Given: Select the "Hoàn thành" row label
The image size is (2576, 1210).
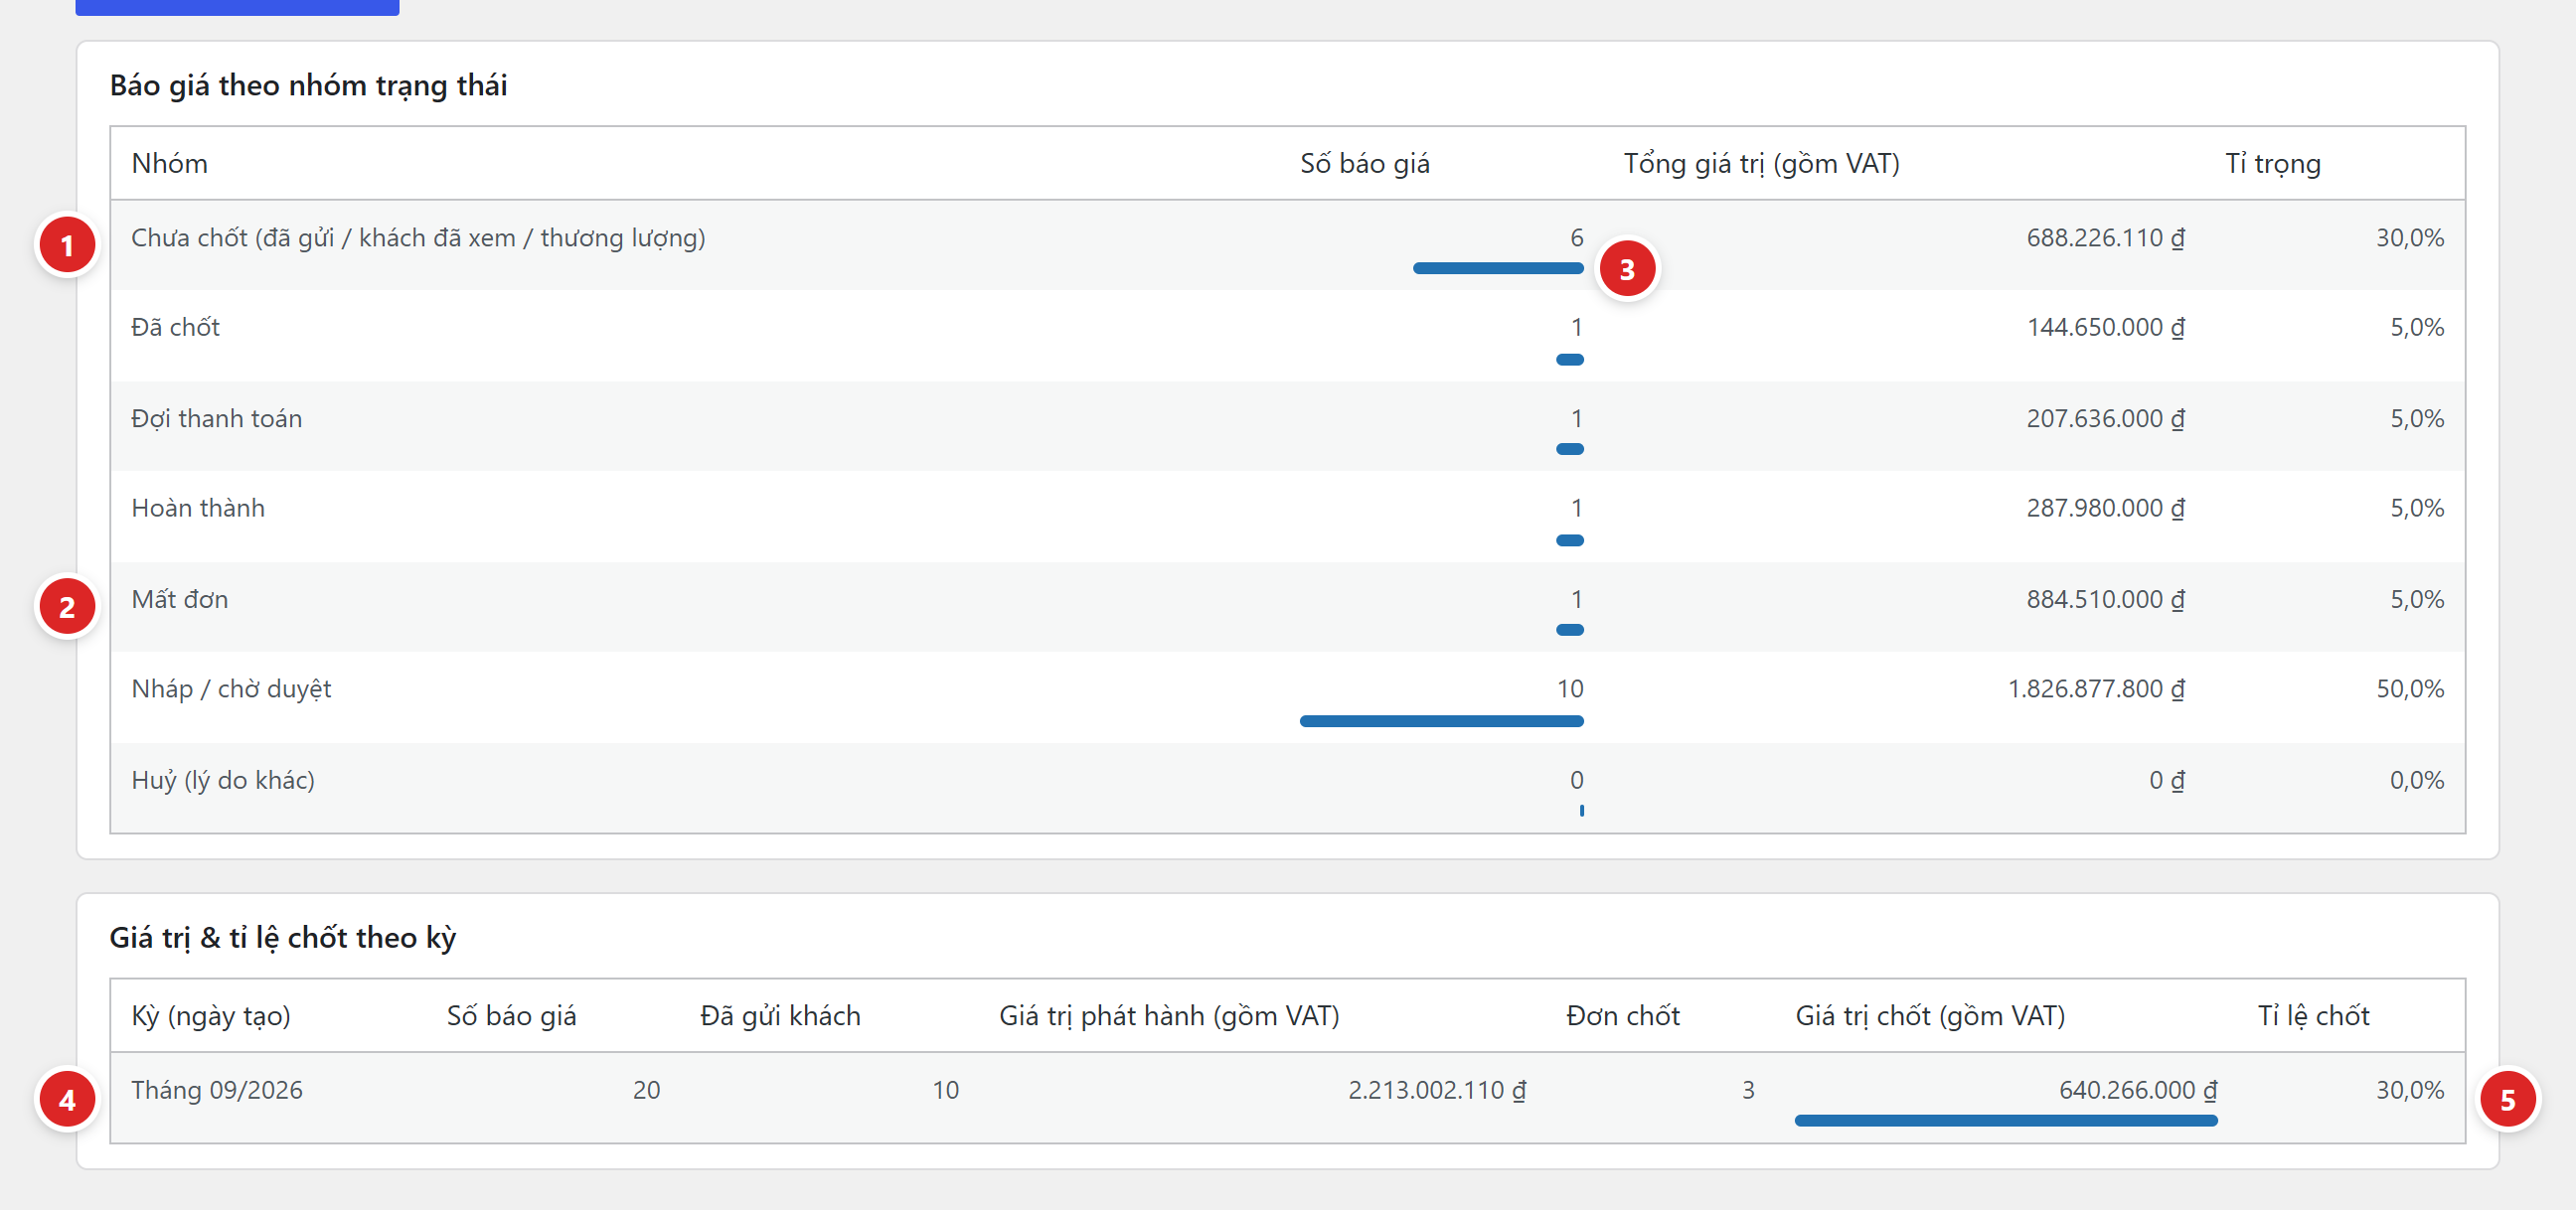Looking at the screenshot, I should (198, 508).
